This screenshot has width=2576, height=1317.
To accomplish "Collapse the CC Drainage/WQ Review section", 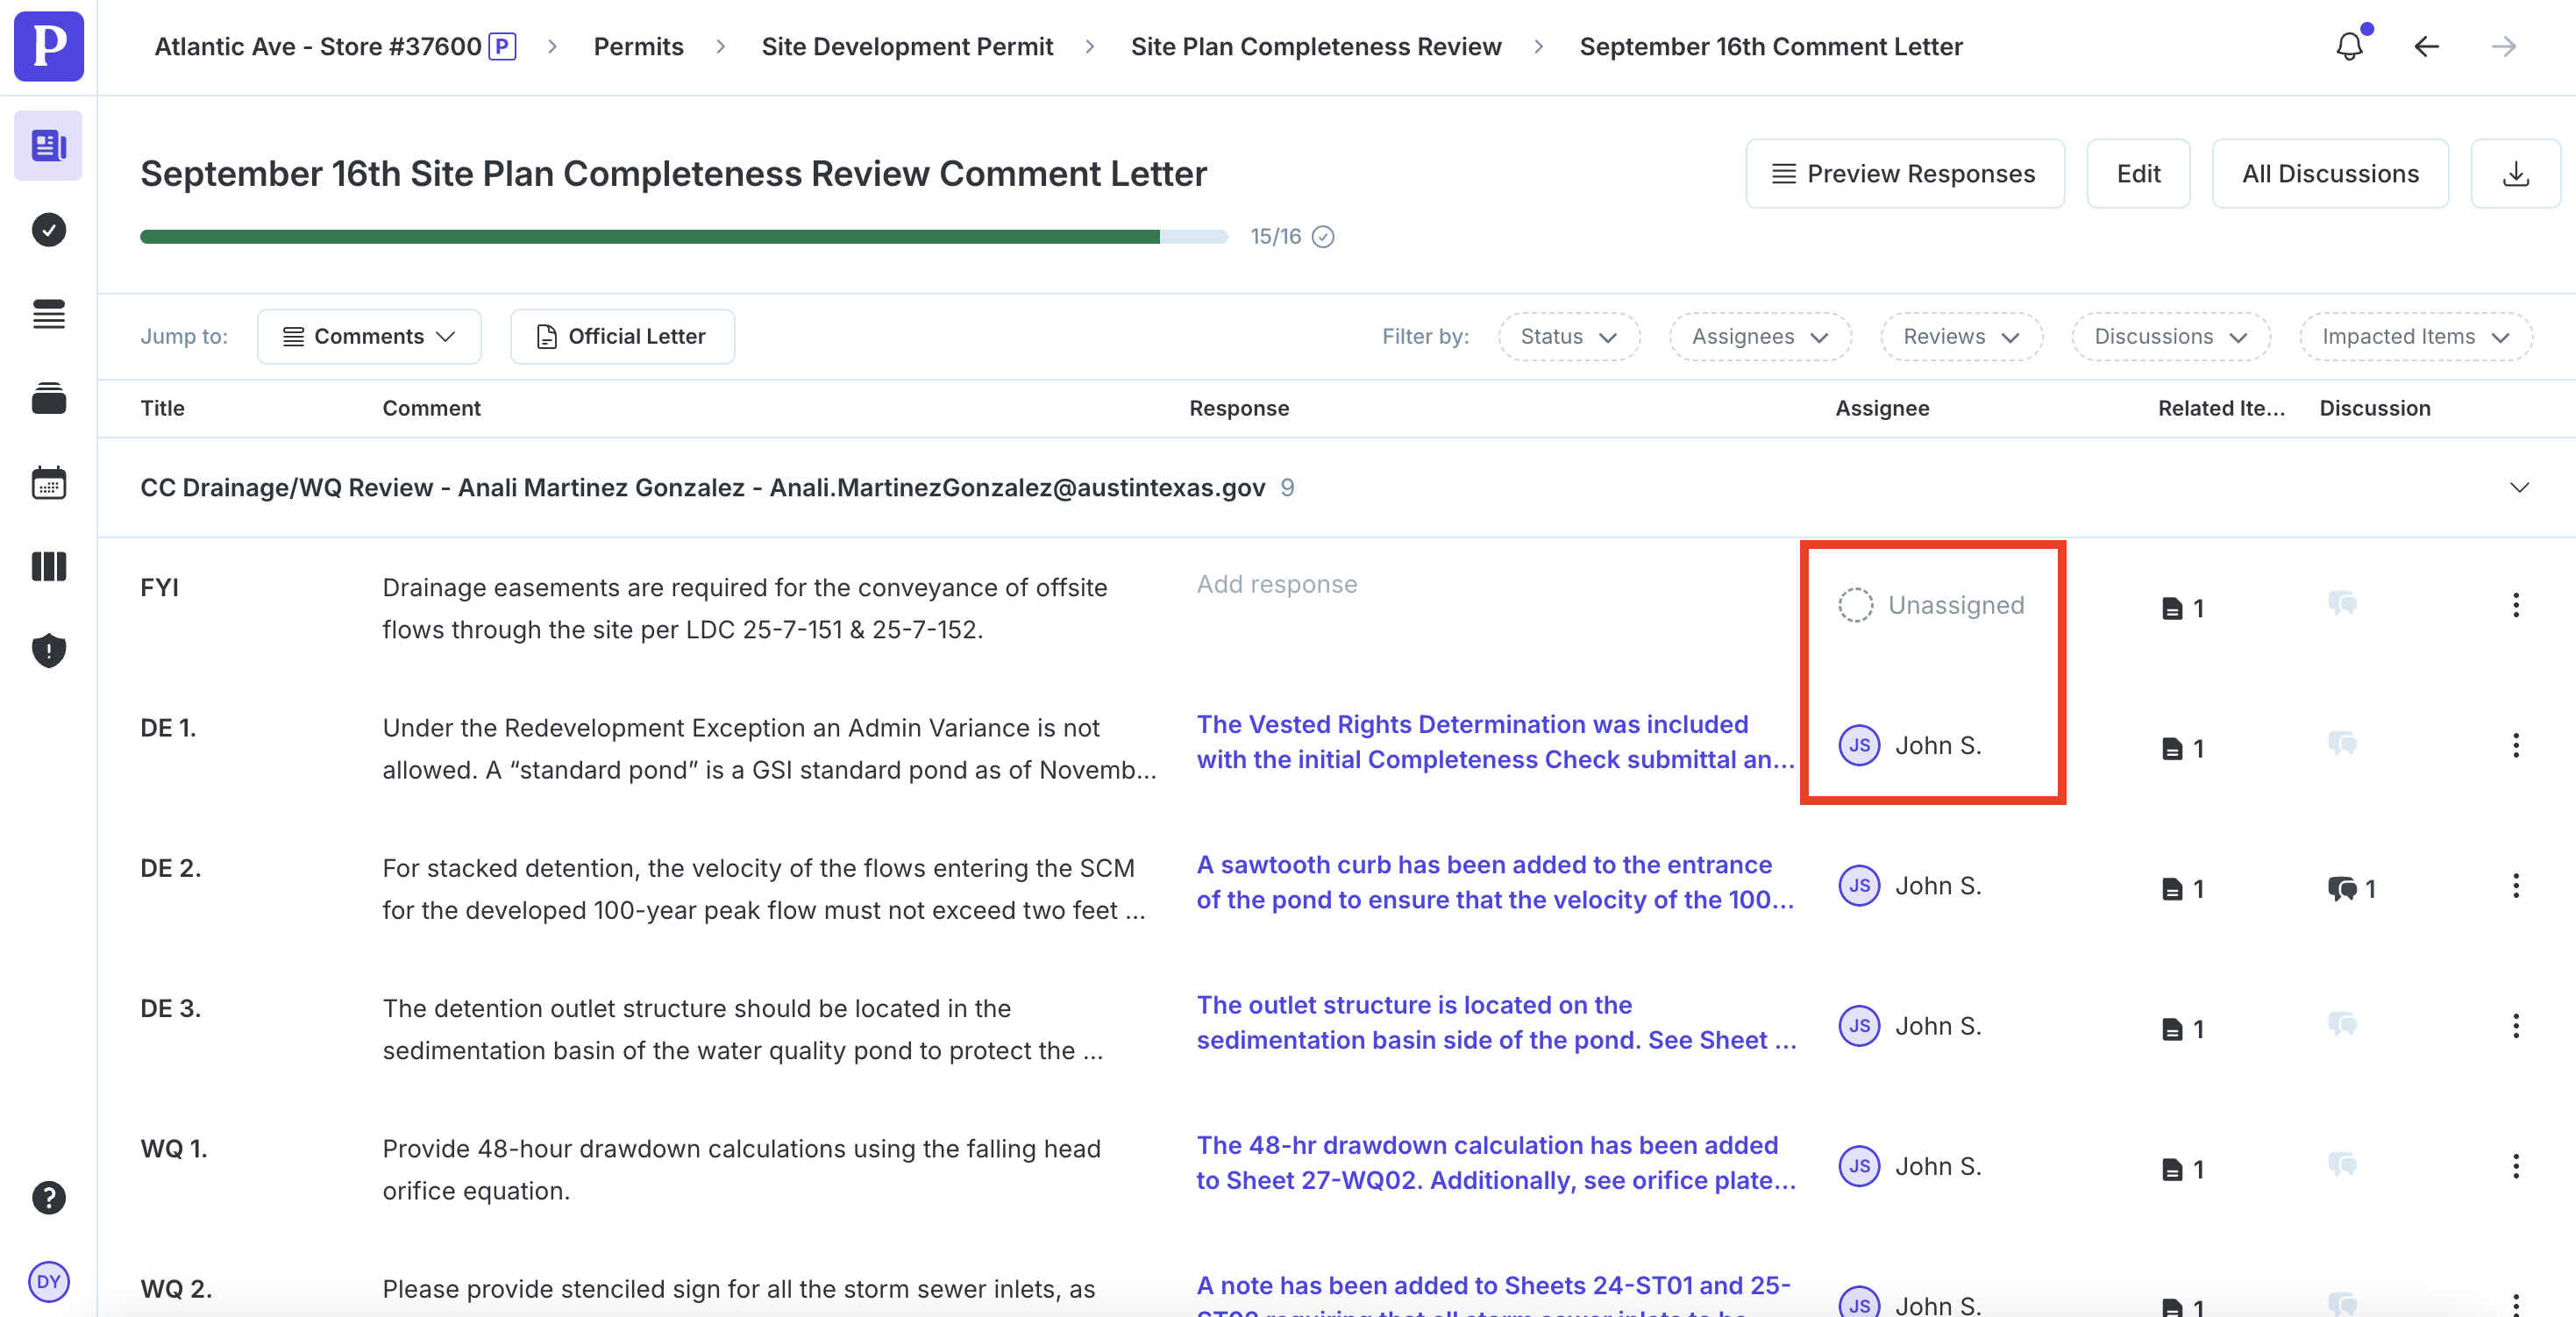I will click(2519, 488).
